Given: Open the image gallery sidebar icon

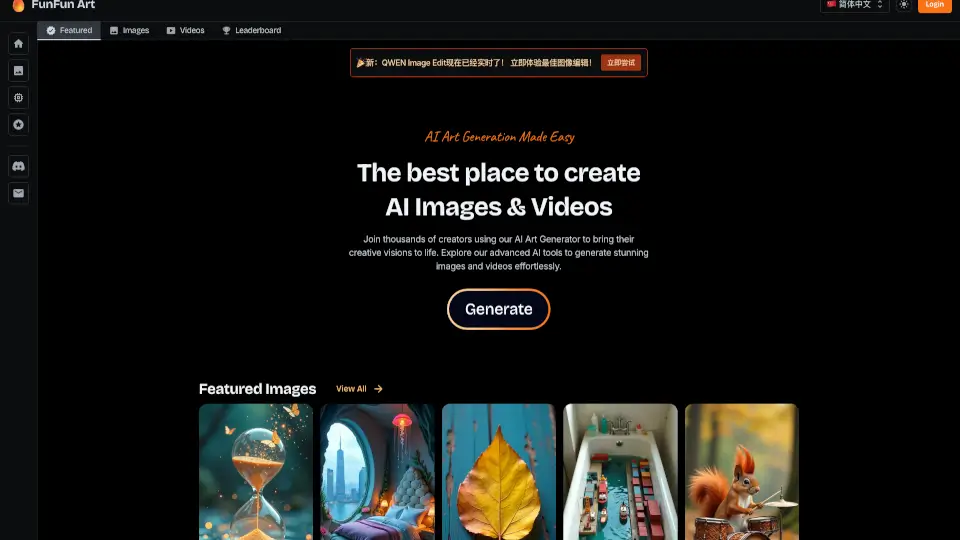Looking at the screenshot, I should tap(18, 70).
